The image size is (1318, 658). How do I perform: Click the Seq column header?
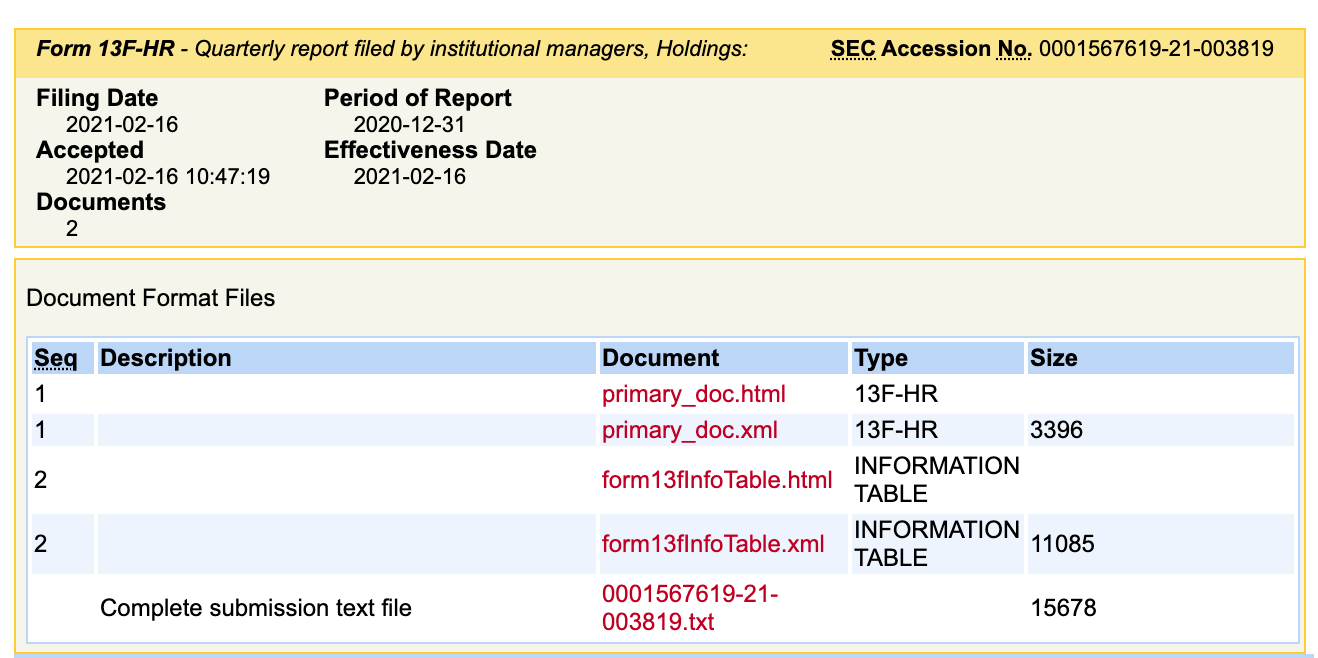pos(56,358)
